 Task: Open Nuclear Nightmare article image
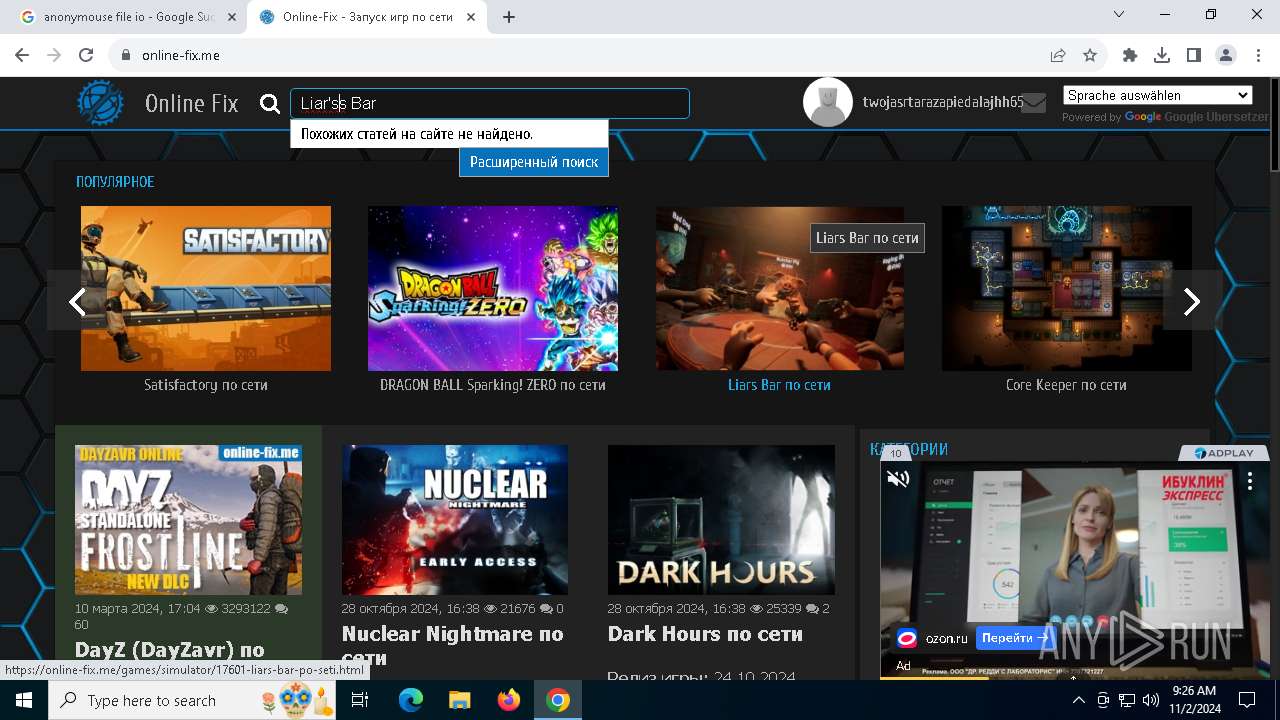[x=455, y=520]
